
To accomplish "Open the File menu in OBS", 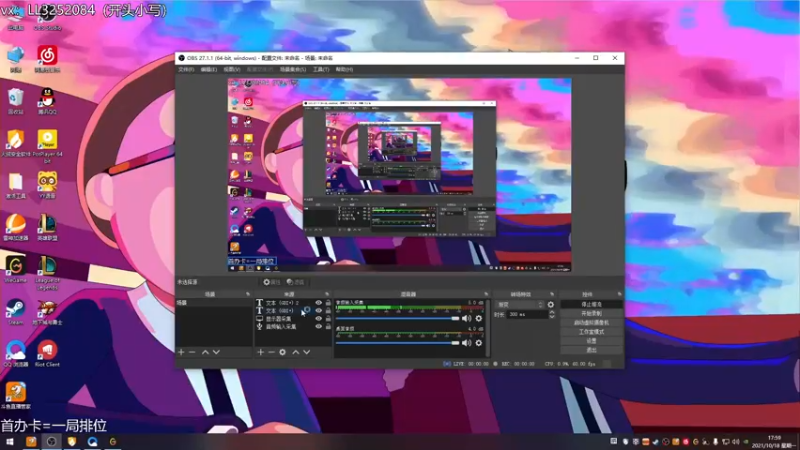I will [186, 69].
